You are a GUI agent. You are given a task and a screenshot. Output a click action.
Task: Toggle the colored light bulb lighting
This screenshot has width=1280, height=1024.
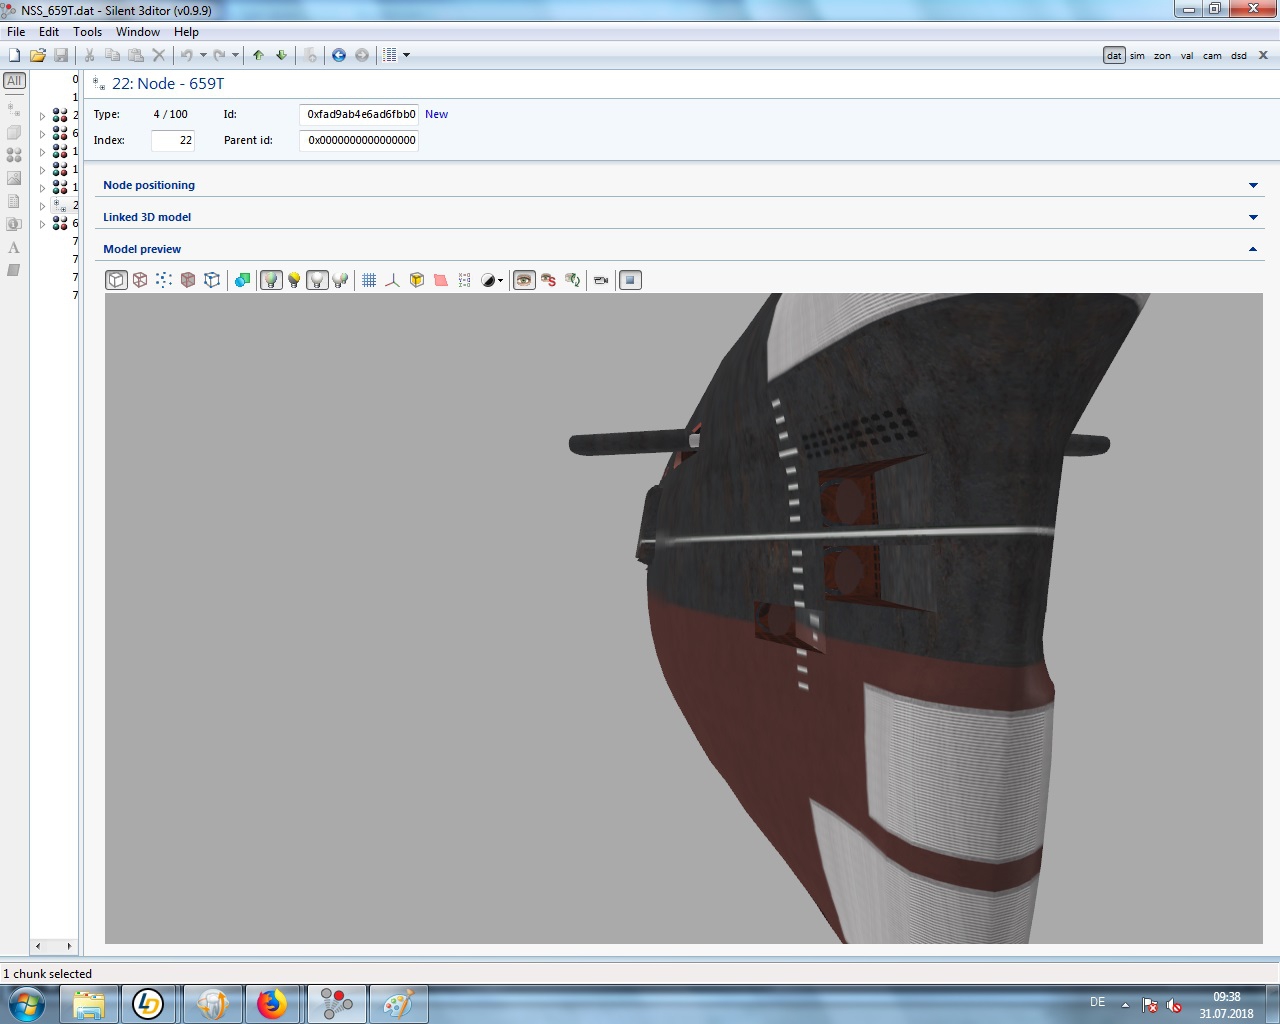271,280
